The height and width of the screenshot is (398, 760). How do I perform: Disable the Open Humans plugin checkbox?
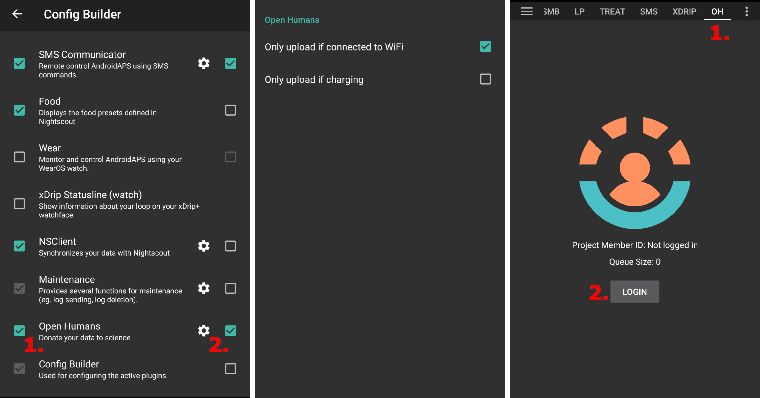[19, 330]
